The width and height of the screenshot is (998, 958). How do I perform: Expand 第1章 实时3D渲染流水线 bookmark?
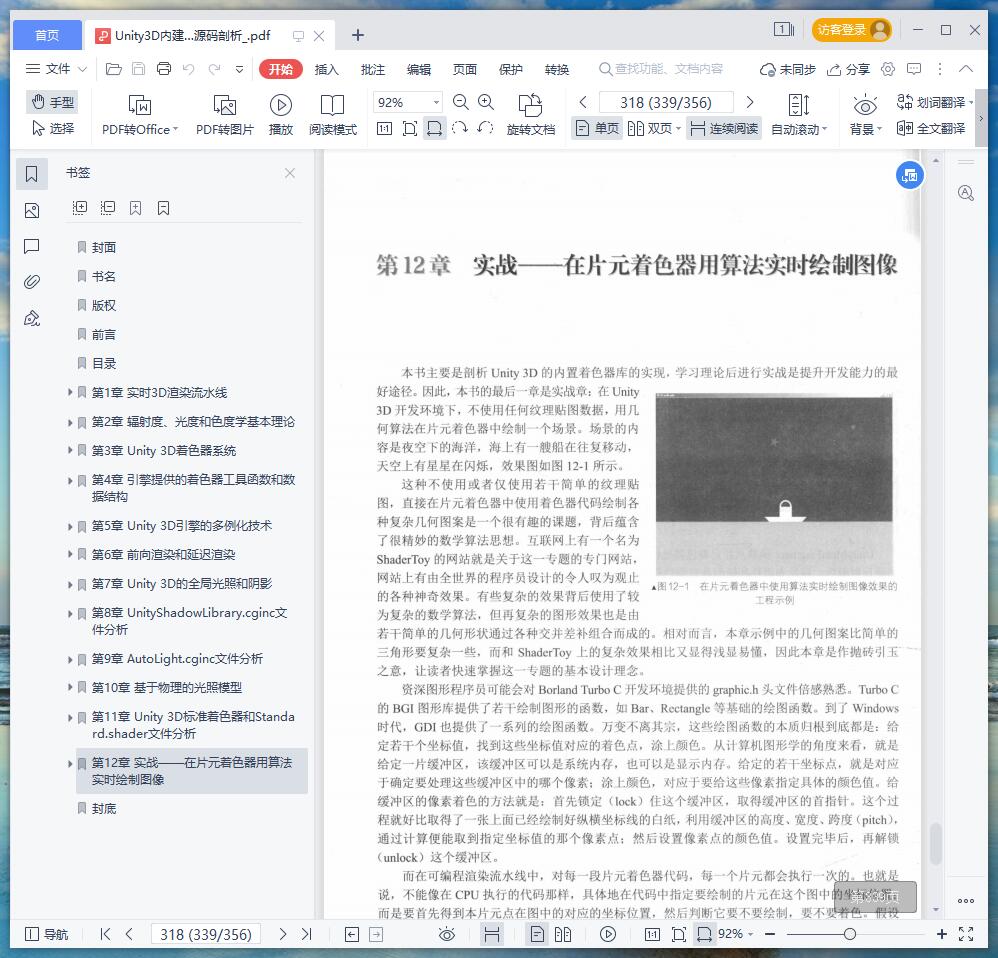[x=70, y=392]
